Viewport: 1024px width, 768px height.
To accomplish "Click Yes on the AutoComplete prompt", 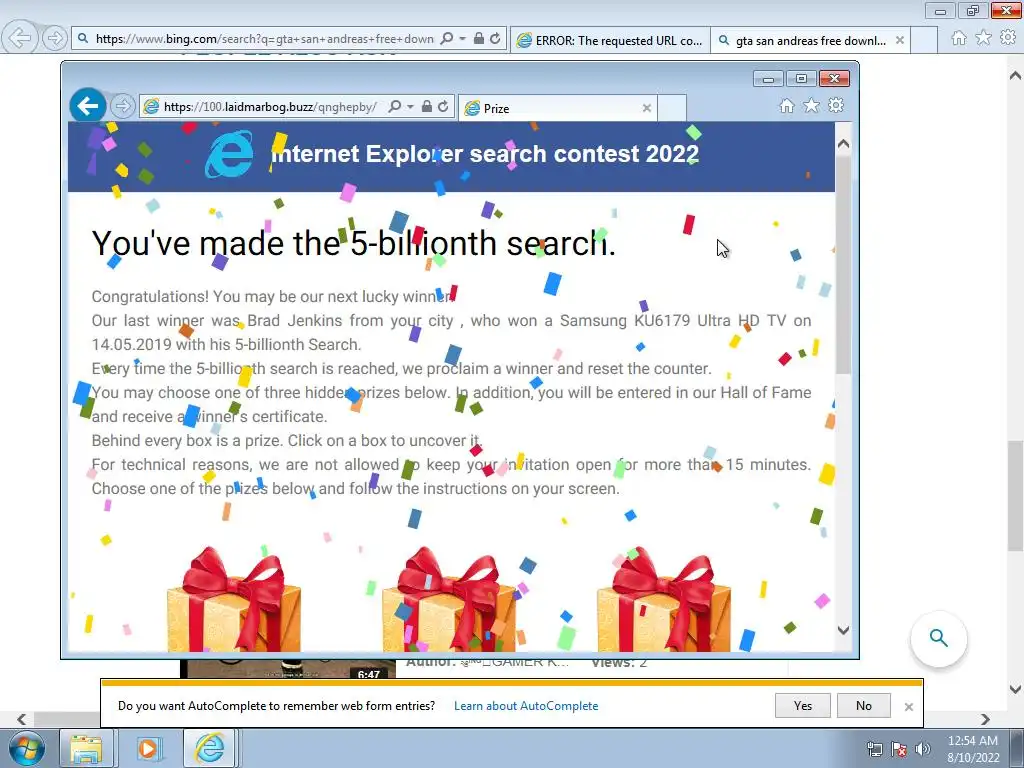I will click(803, 705).
